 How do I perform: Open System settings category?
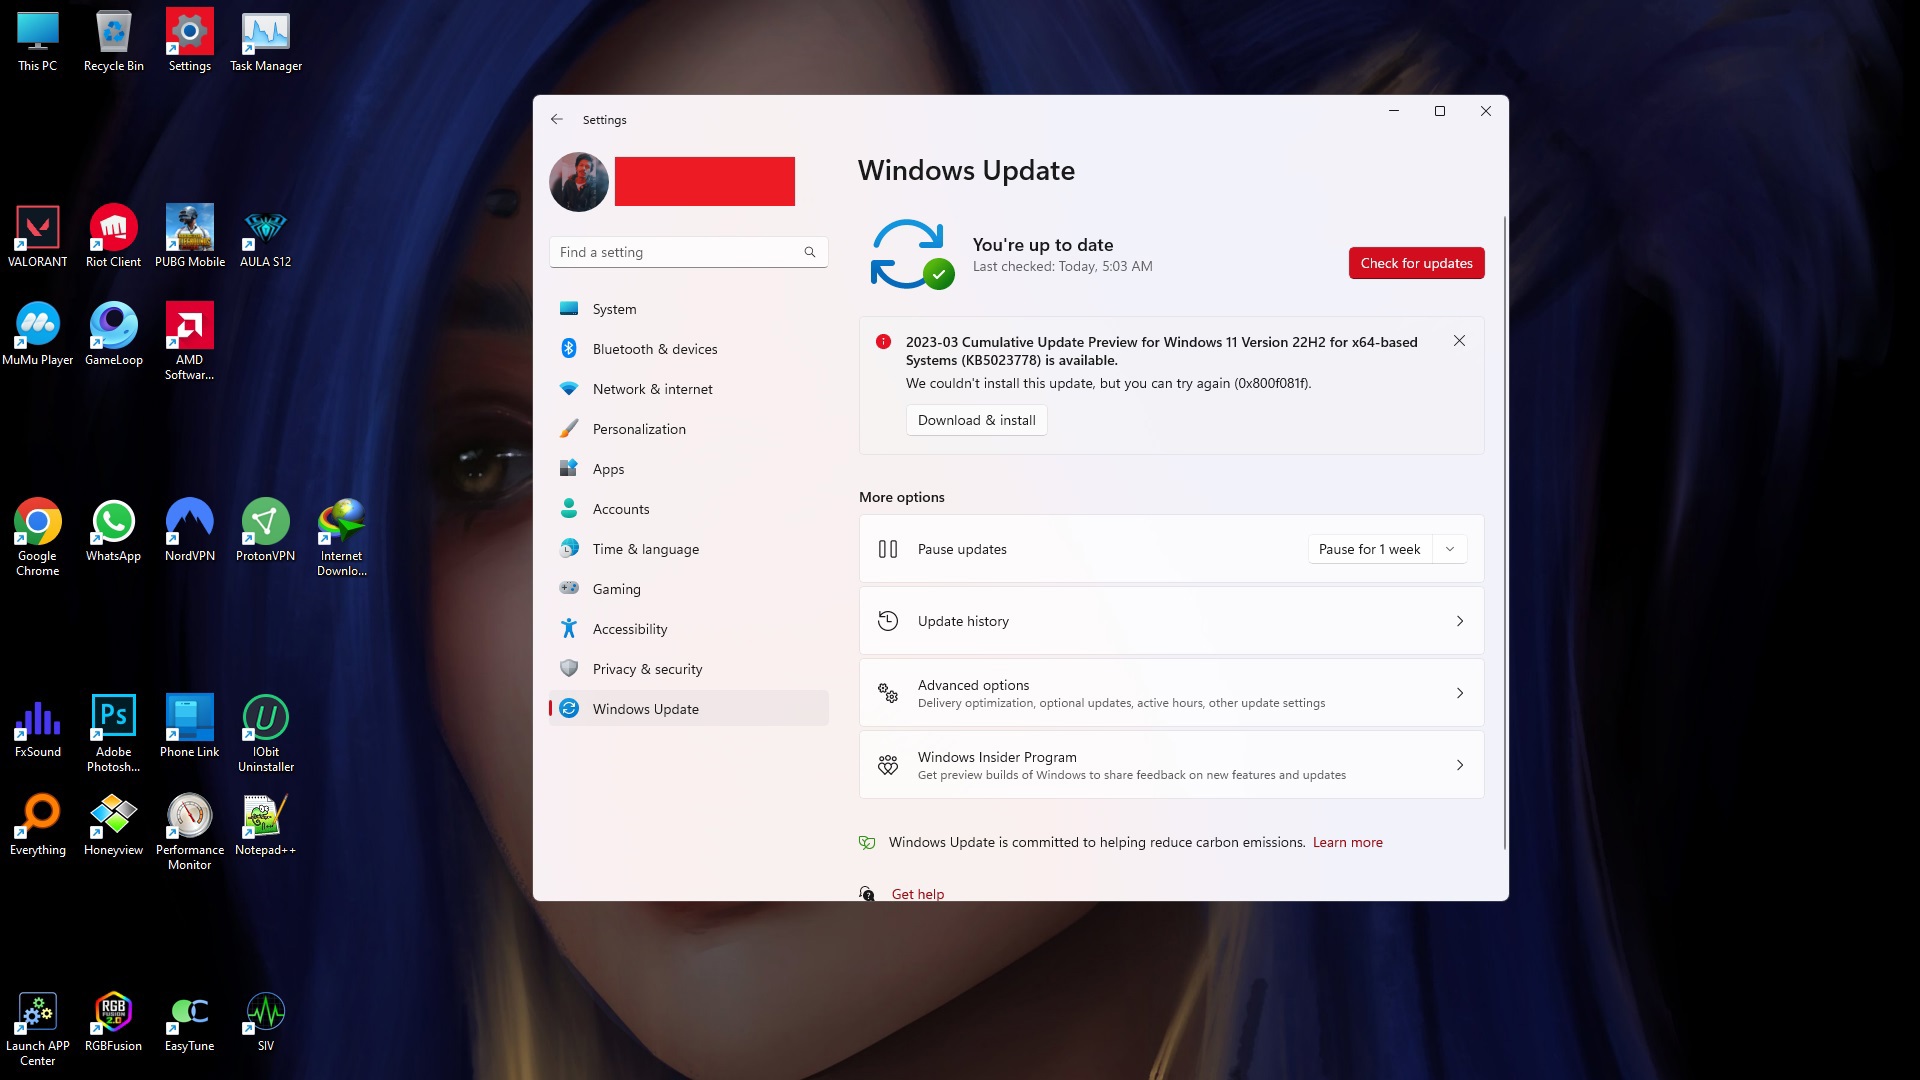[689, 309]
